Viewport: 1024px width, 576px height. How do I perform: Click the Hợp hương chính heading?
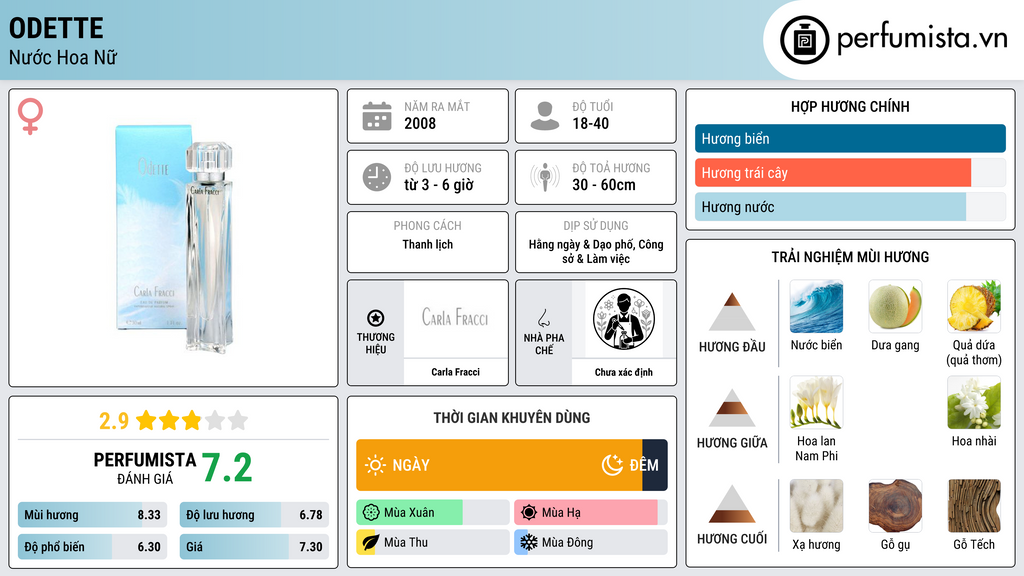click(x=850, y=106)
